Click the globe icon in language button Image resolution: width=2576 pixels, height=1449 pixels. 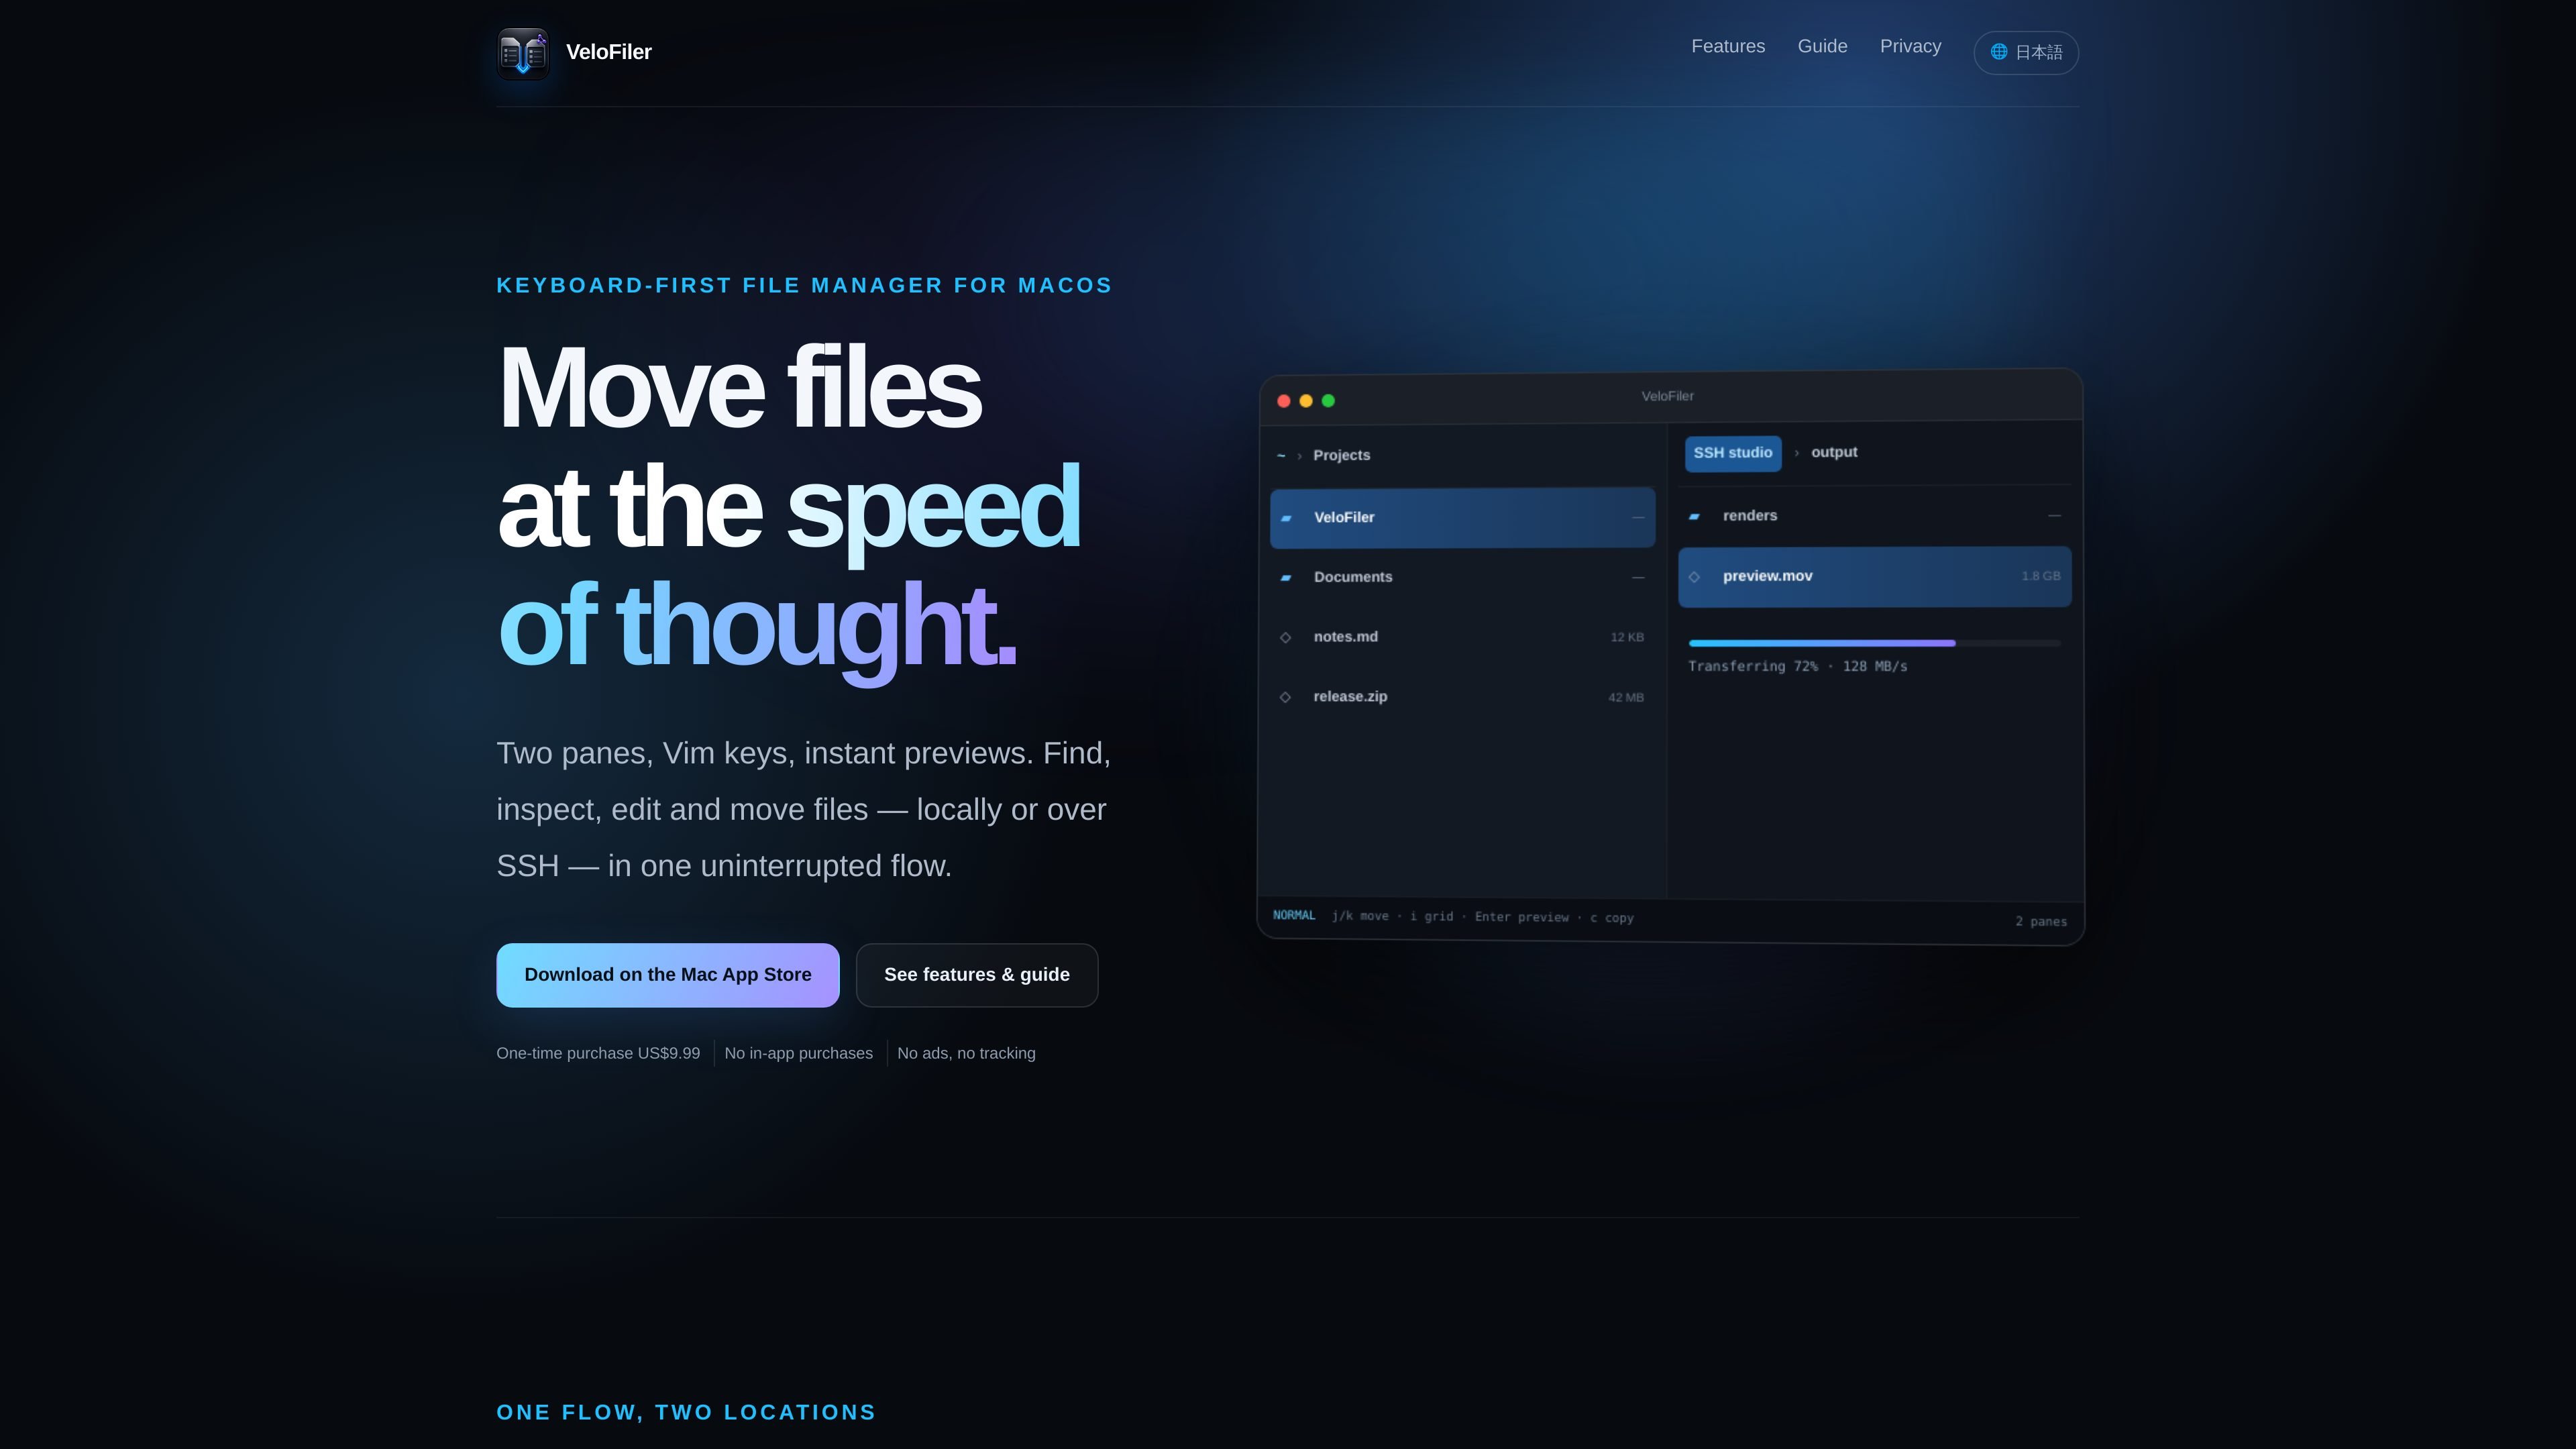1999,52
